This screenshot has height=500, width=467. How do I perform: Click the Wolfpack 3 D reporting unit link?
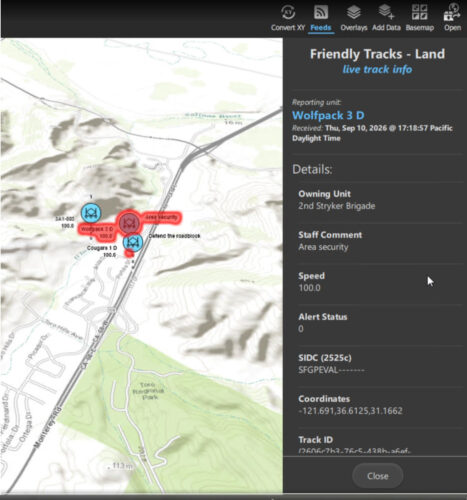pos(328,115)
